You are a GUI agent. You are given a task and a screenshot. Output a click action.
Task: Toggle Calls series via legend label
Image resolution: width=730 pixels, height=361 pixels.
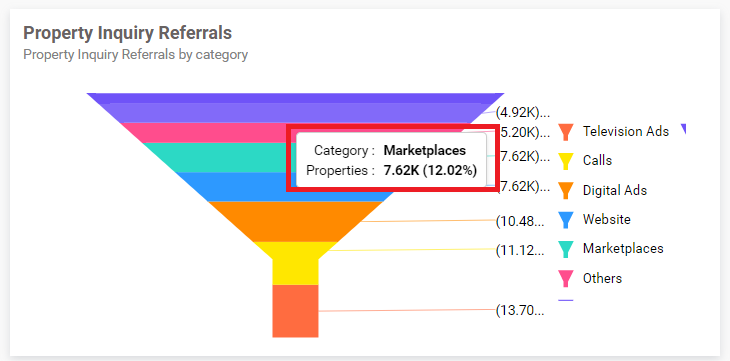(597, 161)
